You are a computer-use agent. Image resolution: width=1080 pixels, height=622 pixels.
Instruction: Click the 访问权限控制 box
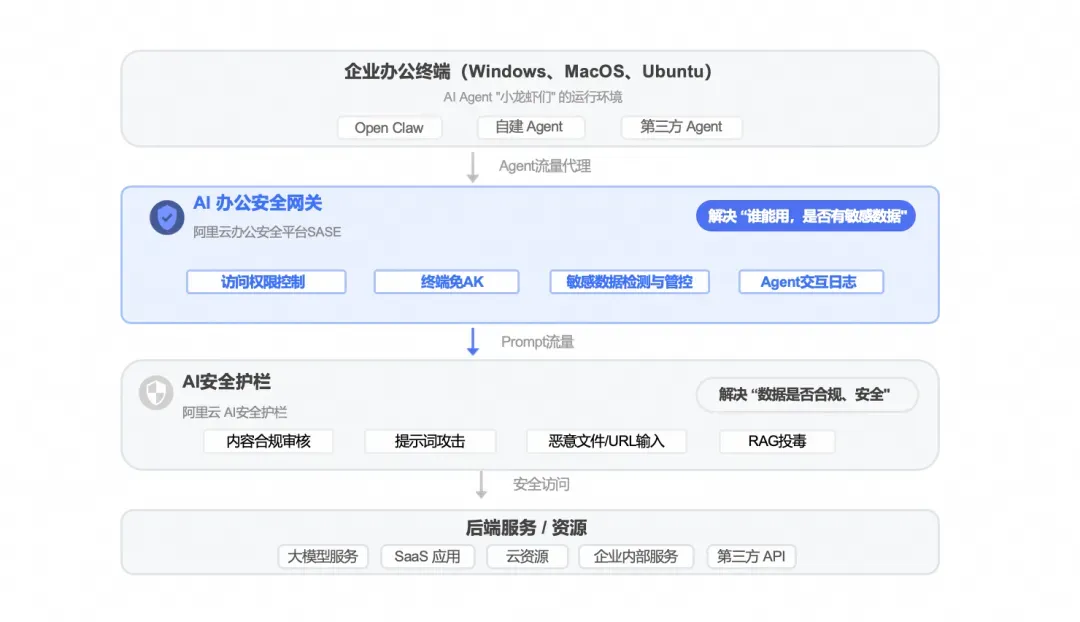(266, 282)
